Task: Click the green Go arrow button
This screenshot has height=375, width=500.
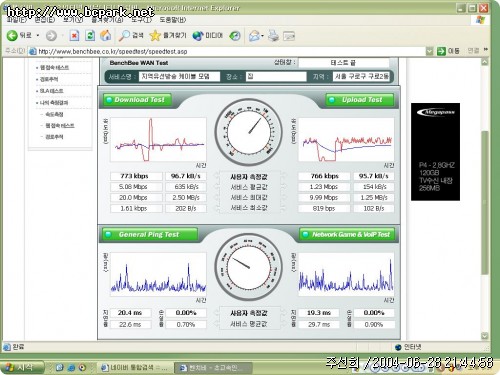Action: click(x=441, y=51)
